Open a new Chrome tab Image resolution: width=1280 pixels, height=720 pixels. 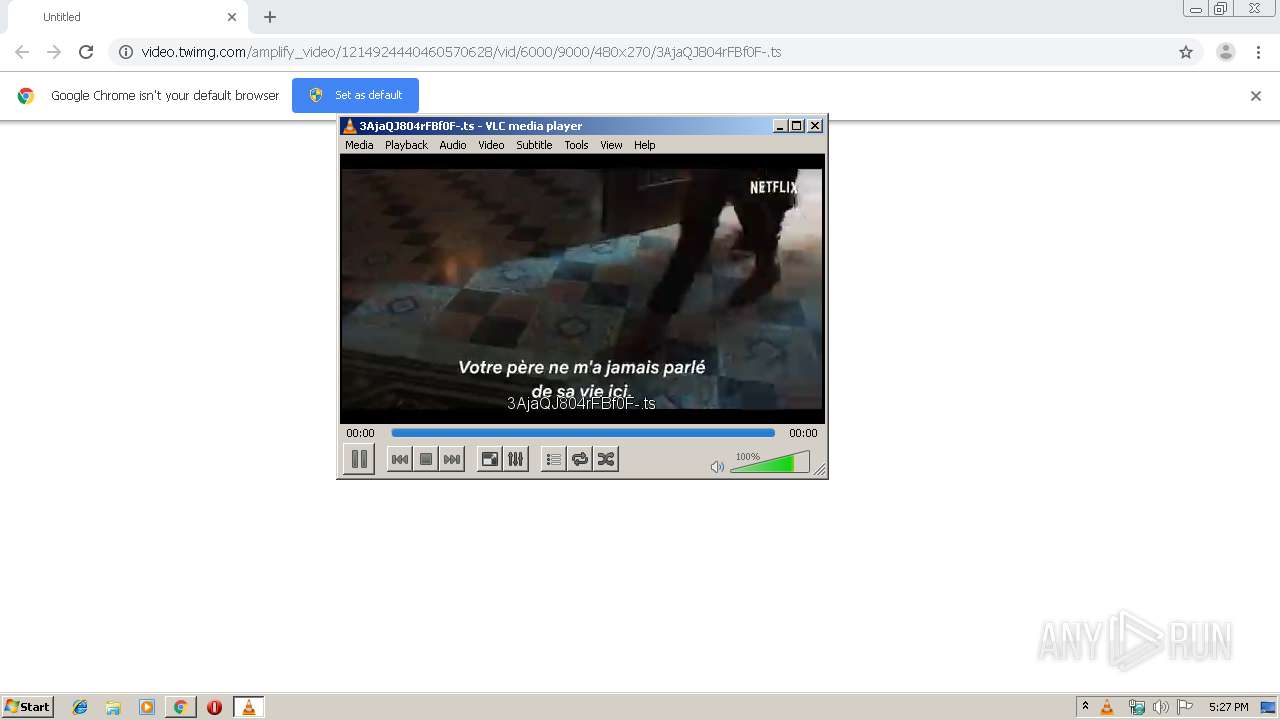pos(270,17)
